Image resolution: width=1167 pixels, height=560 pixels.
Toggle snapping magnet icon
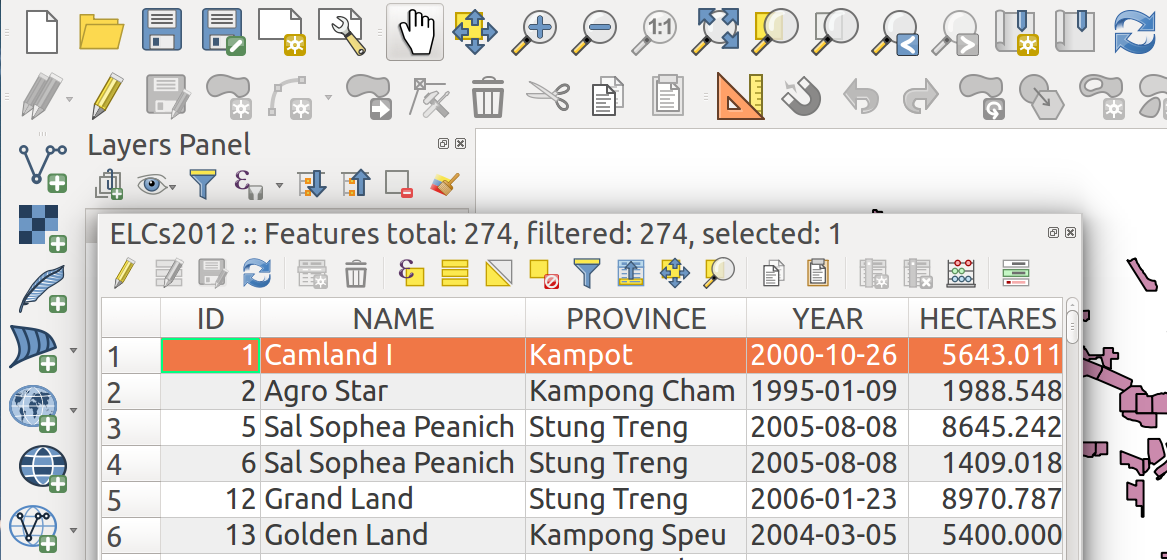[x=801, y=97]
